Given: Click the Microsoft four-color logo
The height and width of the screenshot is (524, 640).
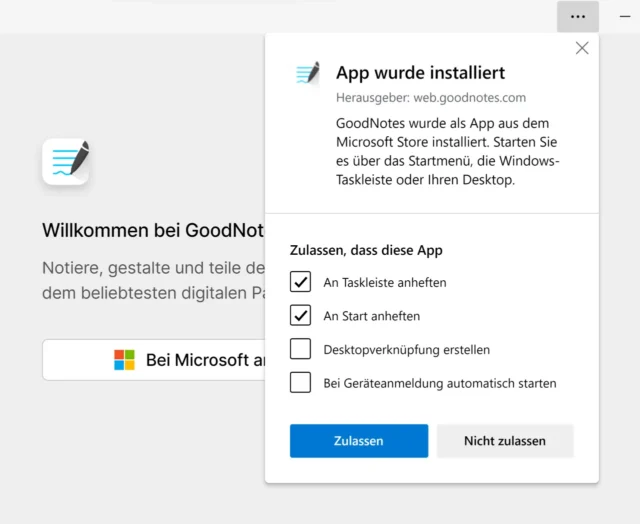Looking at the screenshot, I should (x=124, y=360).
